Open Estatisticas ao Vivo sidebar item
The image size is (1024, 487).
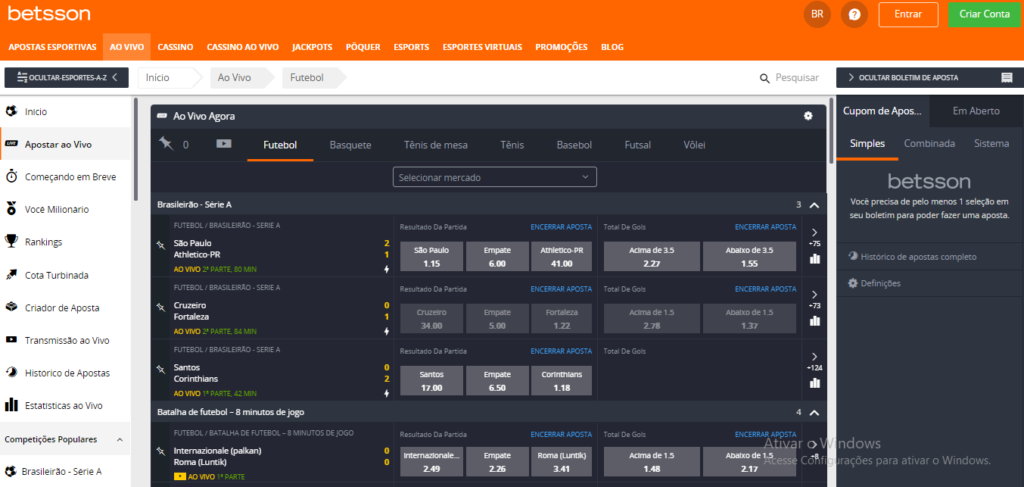[x=65, y=405]
